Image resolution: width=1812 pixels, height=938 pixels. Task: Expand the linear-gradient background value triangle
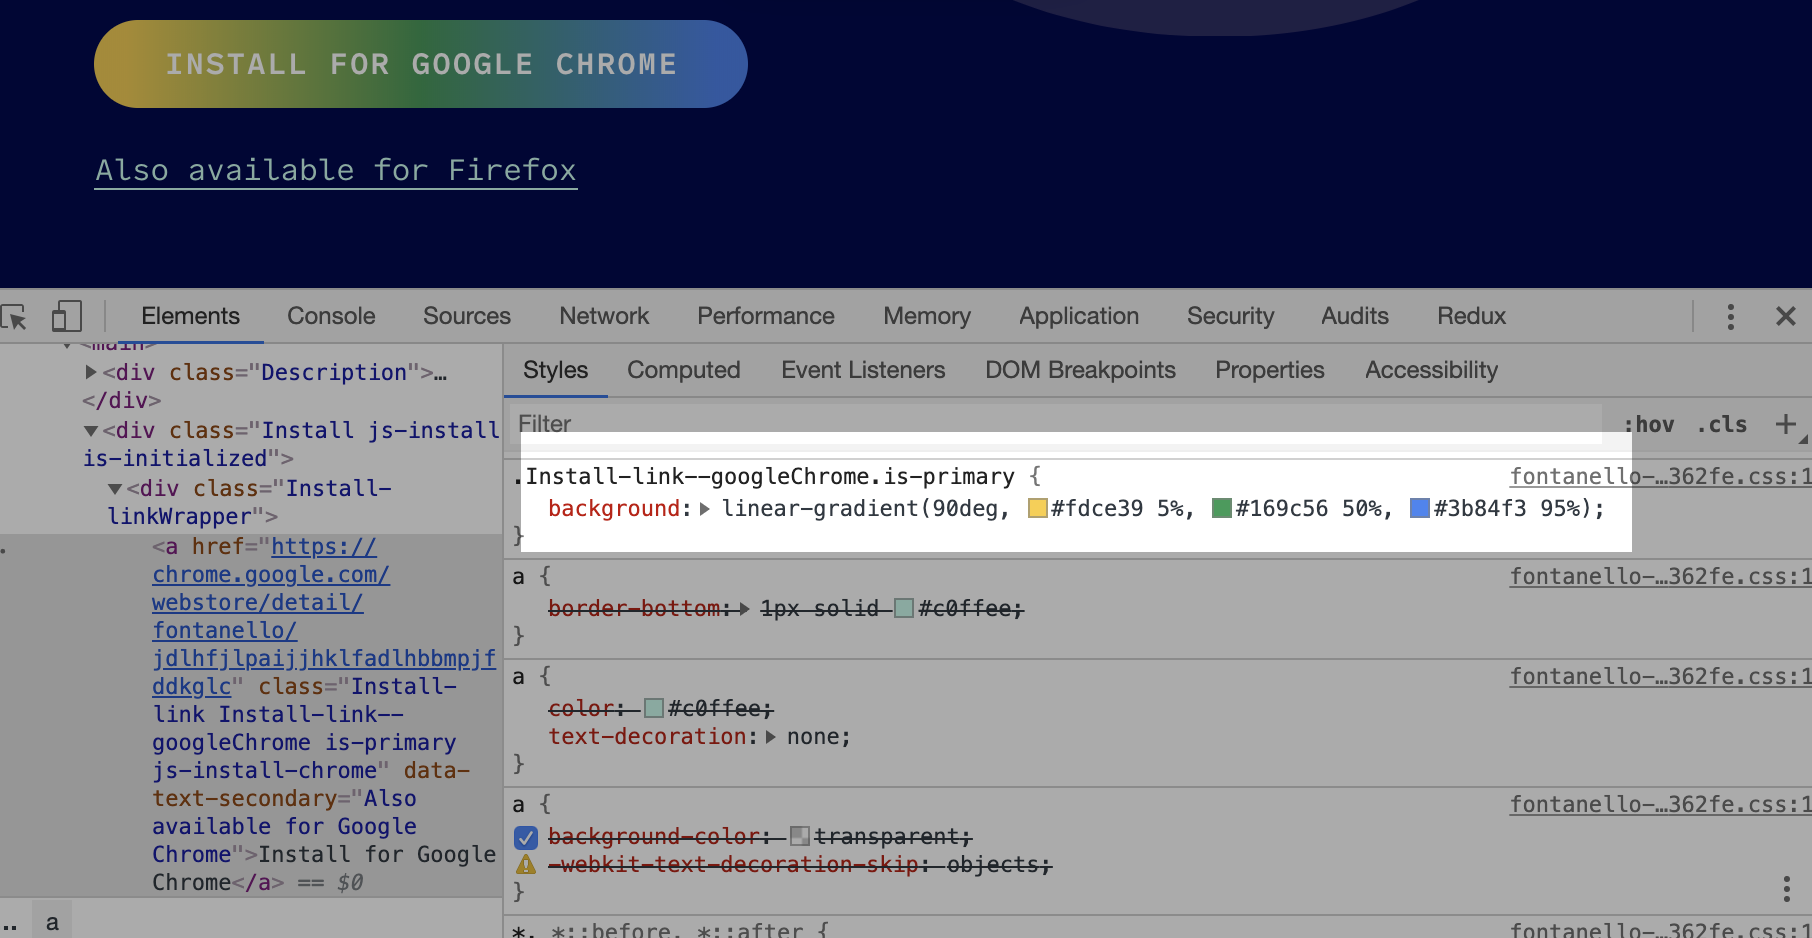[705, 509]
